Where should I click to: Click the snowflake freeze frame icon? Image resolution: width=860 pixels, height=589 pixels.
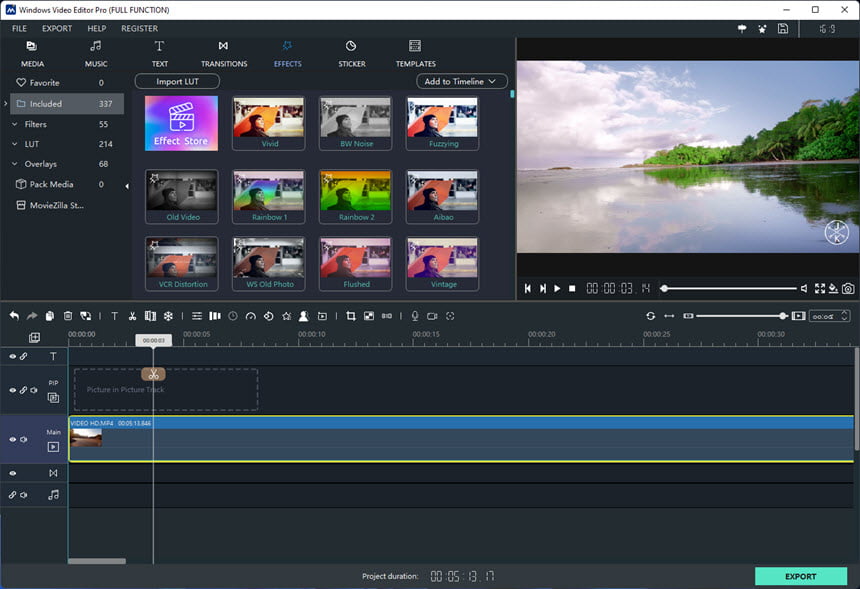[168, 316]
